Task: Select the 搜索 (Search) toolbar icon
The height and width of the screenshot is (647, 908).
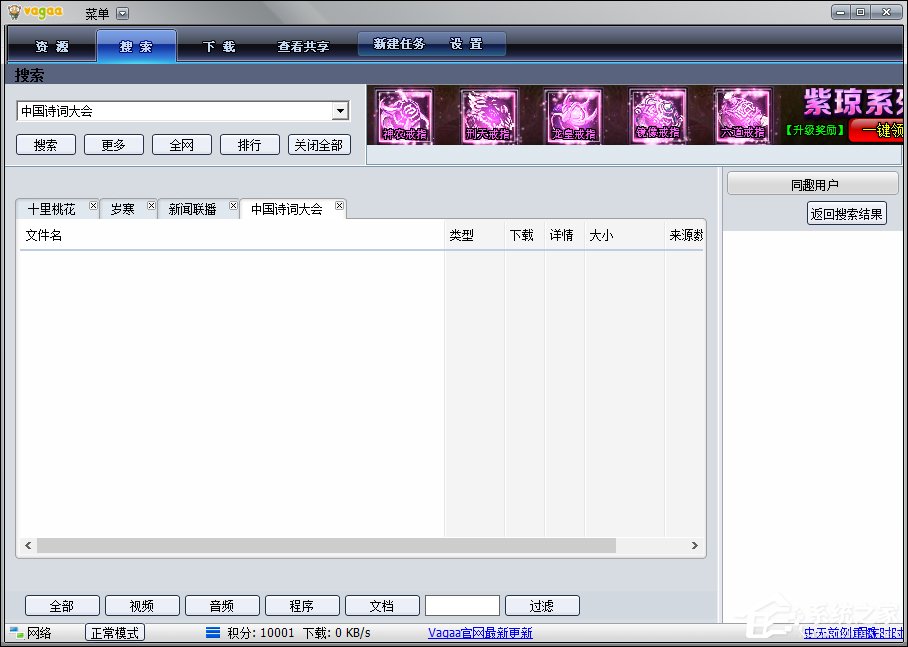Action: click(136, 44)
